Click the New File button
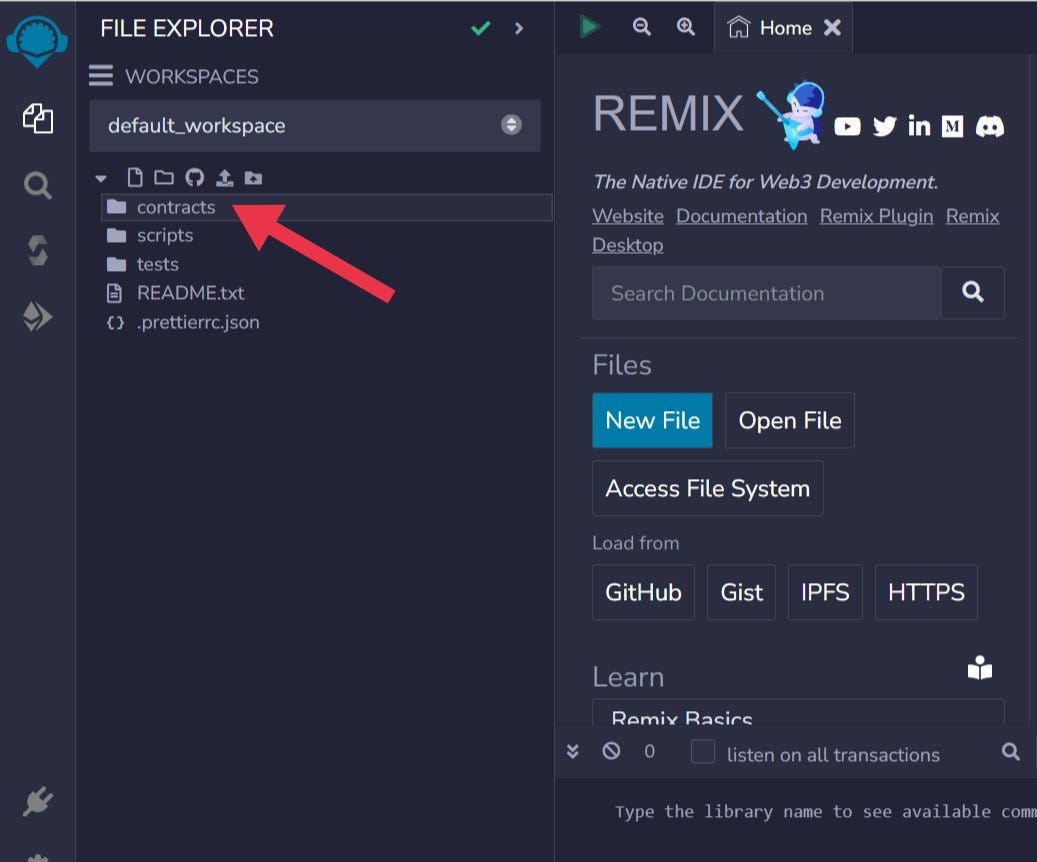1037x862 pixels. coord(652,420)
